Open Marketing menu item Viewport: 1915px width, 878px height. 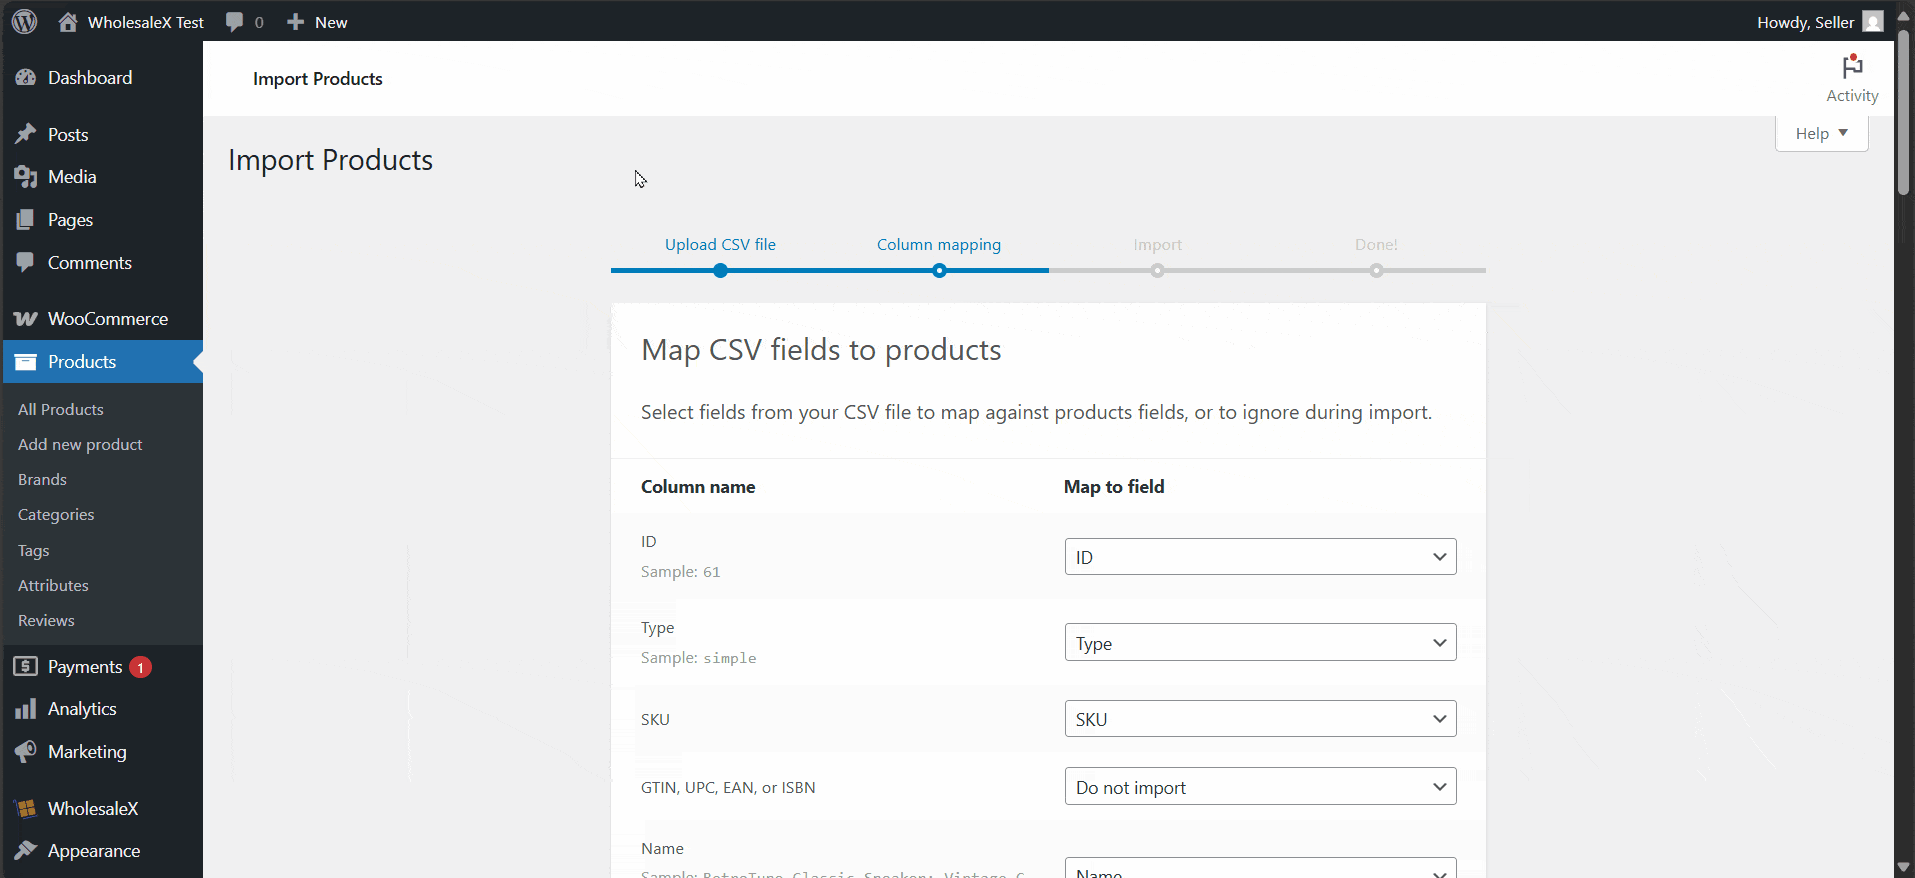click(87, 751)
